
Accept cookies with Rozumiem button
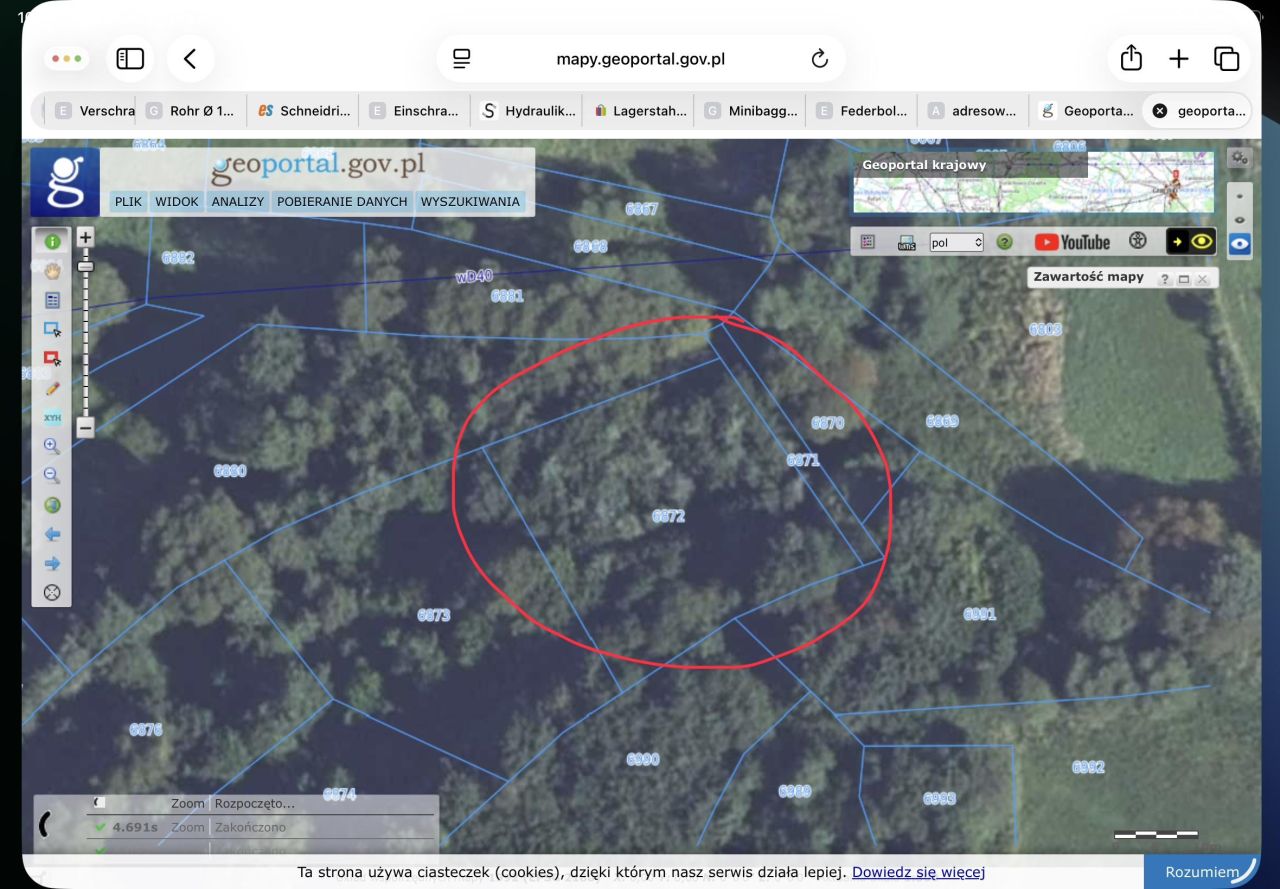1200,872
